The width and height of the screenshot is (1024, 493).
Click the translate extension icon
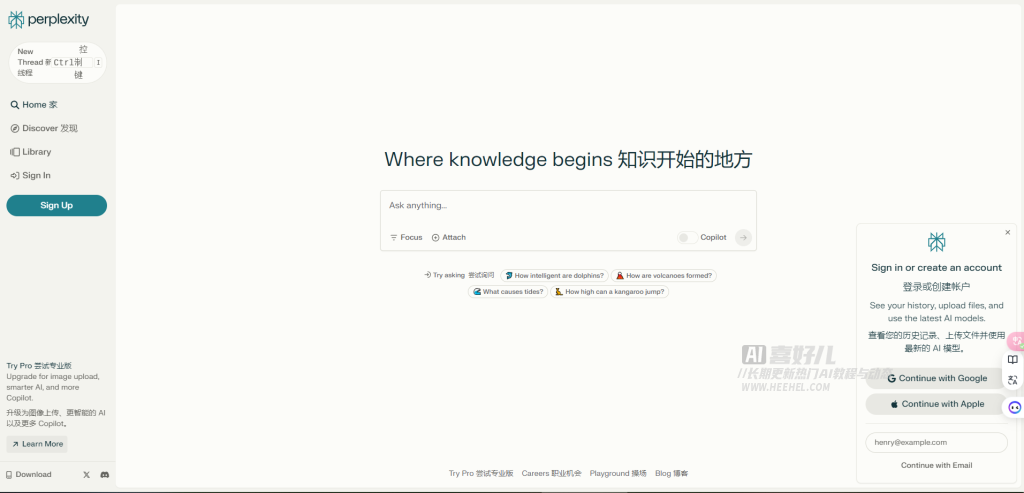click(x=1013, y=380)
